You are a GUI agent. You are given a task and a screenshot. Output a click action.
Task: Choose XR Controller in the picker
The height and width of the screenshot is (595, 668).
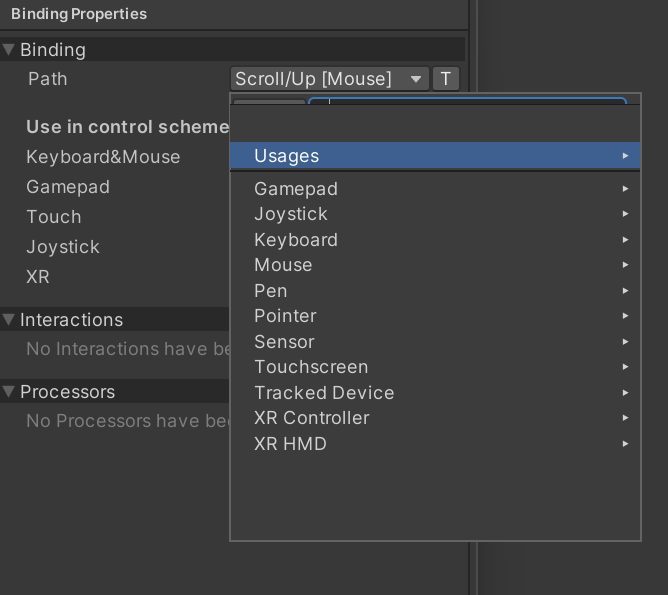312,418
